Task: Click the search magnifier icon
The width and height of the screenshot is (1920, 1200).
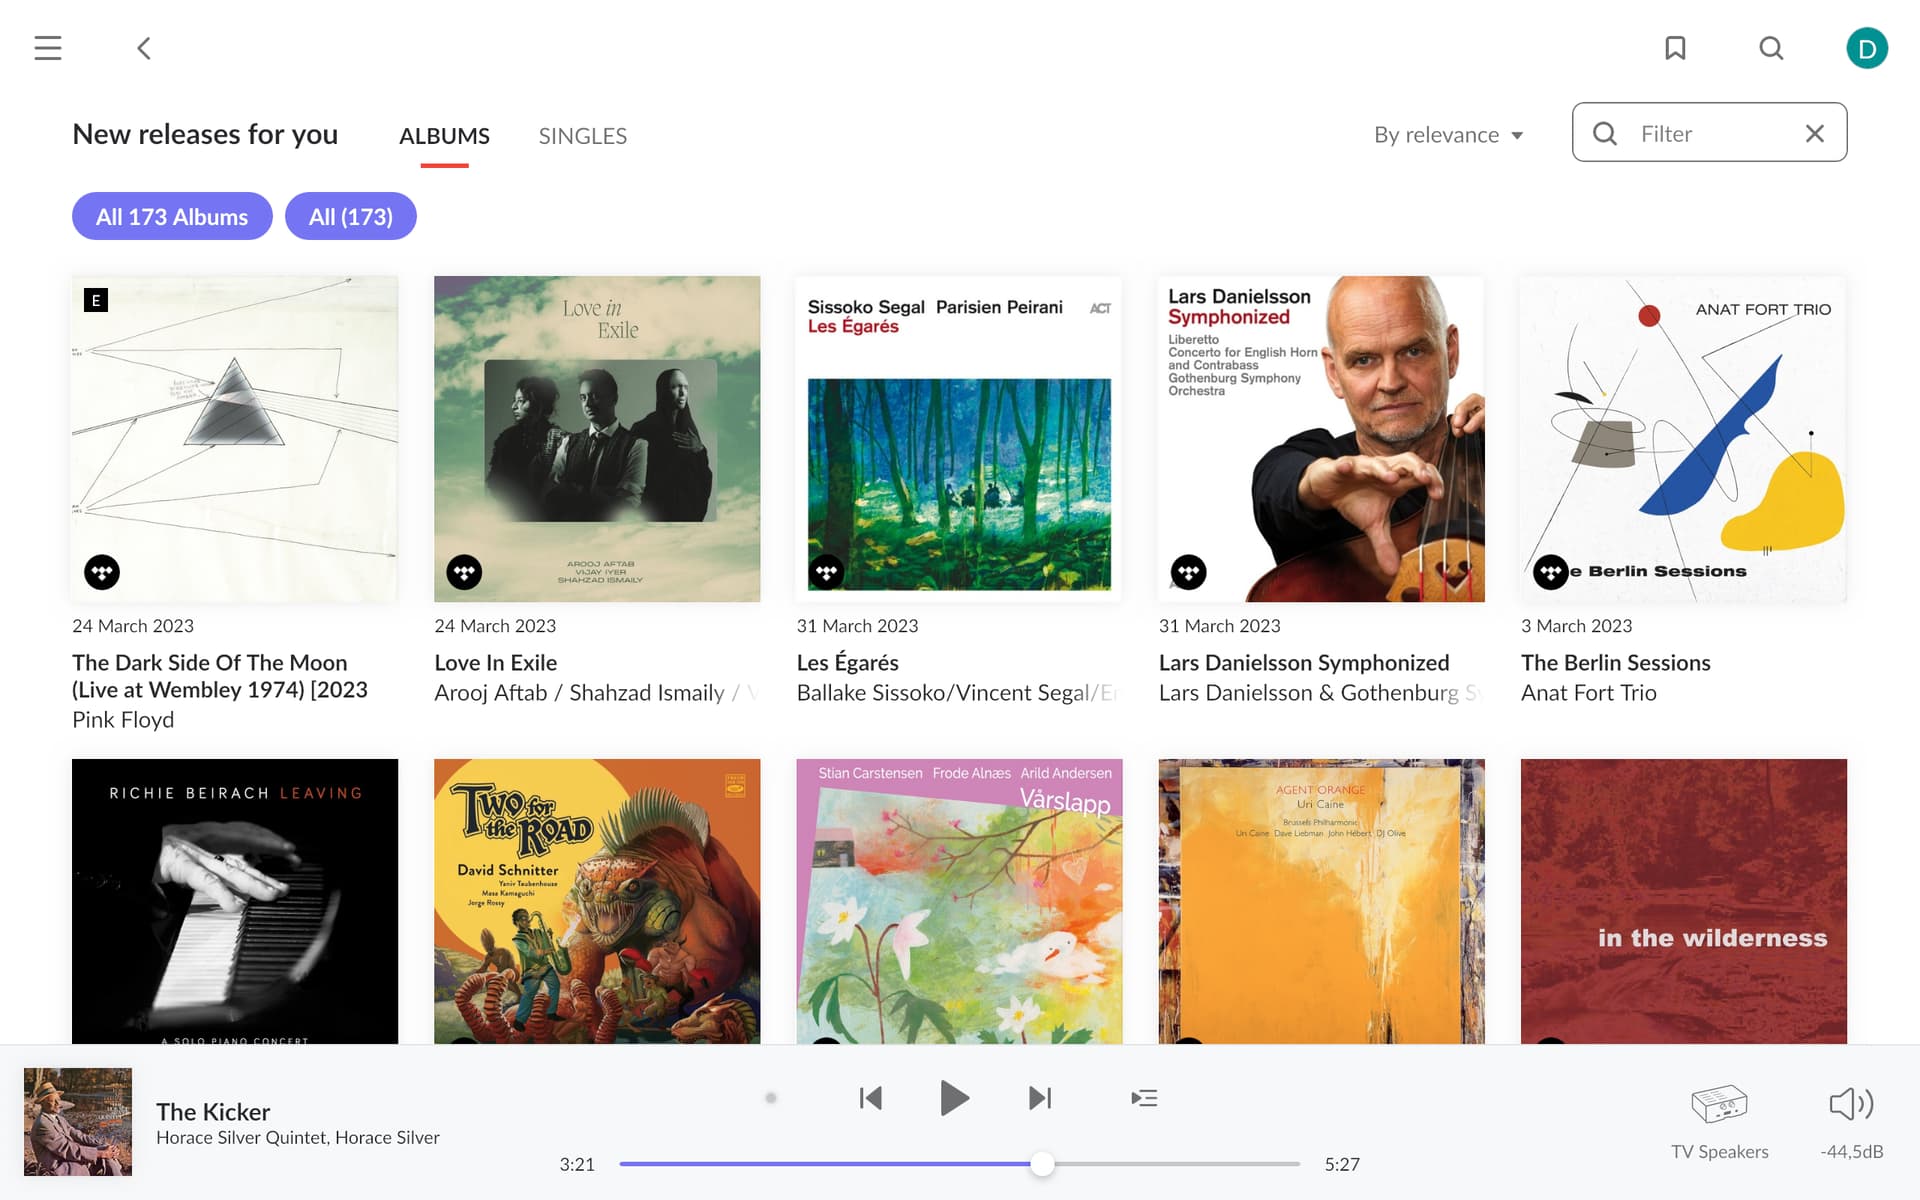Action: click(1771, 48)
